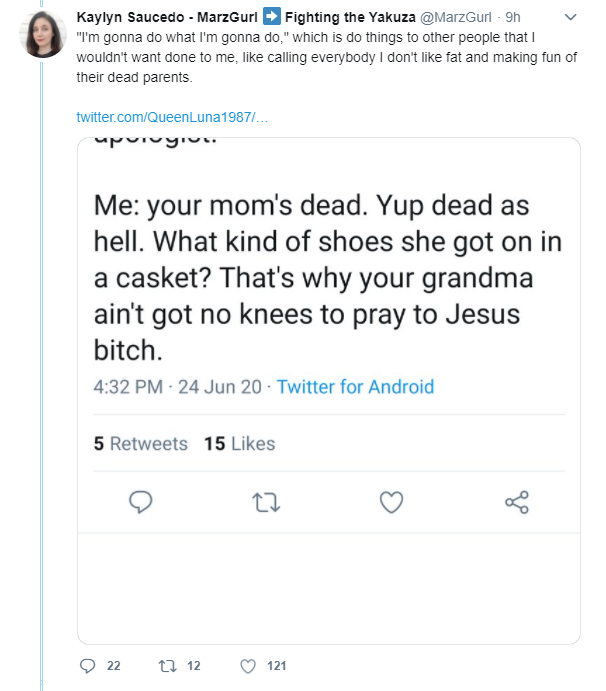Click the Kaylyn Saucedo - MarzGurl display name
The image size is (606, 691).
pos(167,17)
